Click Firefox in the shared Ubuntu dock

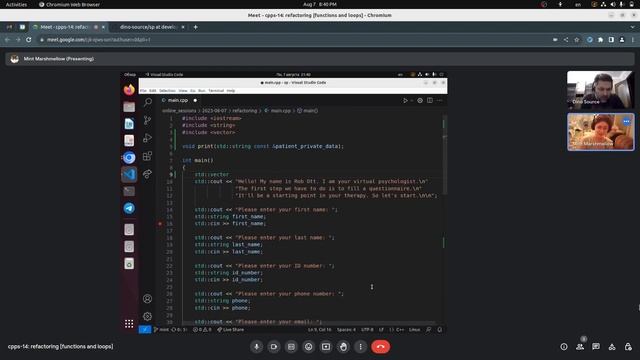coord(129,89)
